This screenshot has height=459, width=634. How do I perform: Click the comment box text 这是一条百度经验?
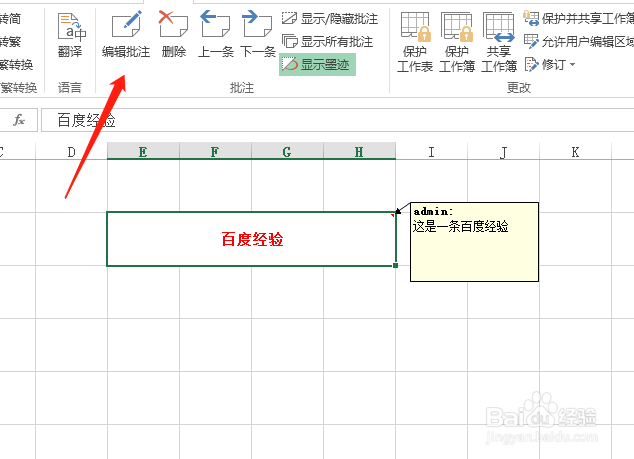click(x=461, y=226)
